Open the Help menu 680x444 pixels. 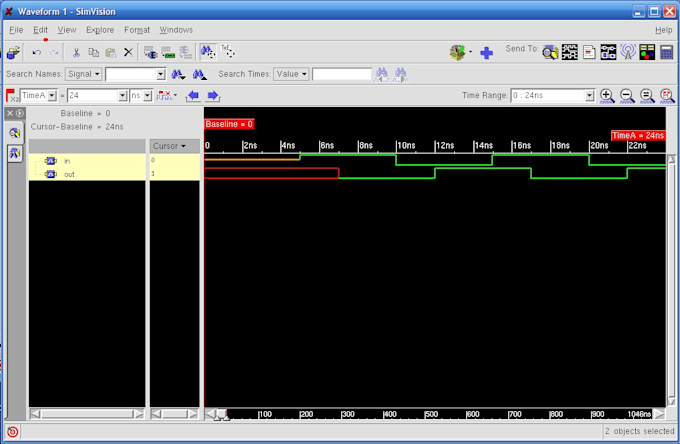pos(664,30)
